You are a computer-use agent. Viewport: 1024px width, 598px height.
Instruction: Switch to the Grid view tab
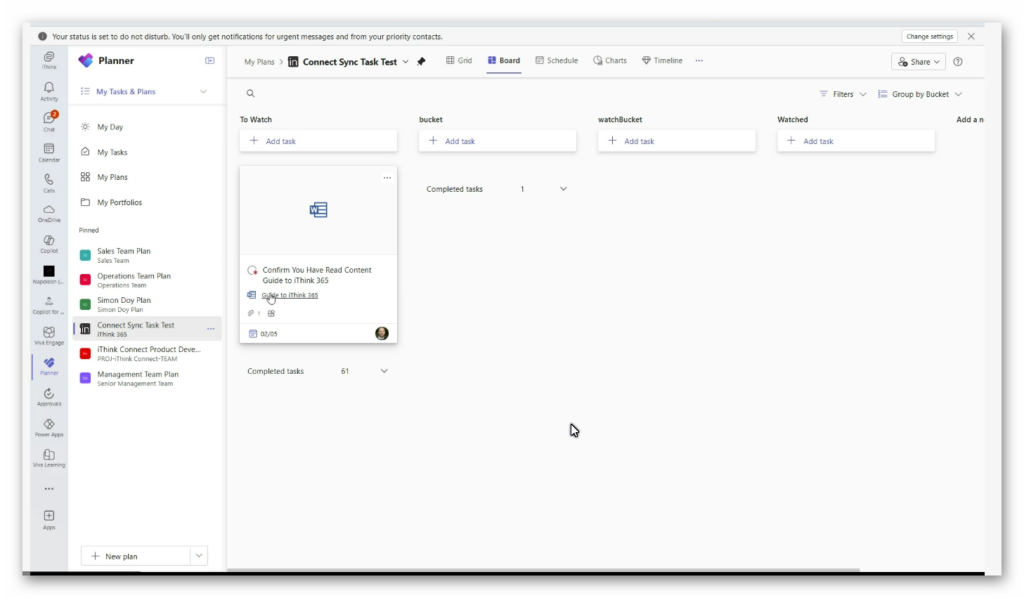coord(459,61)
